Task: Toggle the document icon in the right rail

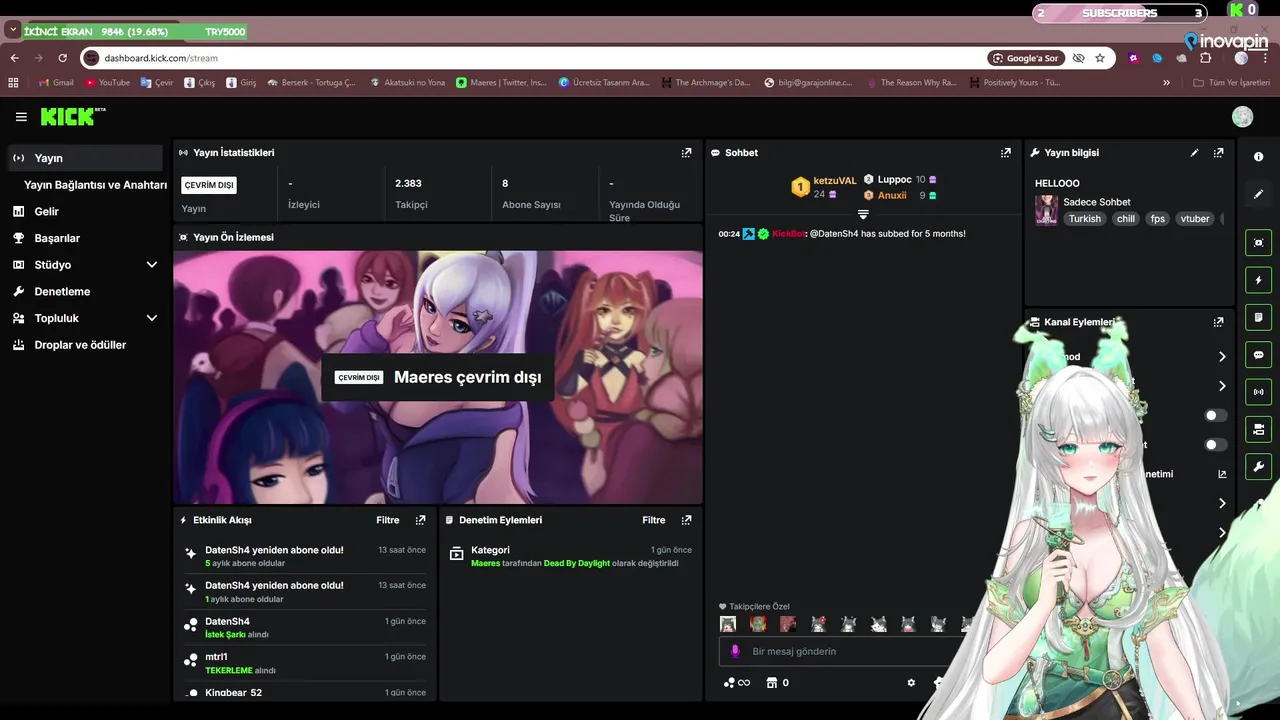Action: tap(1258, 317)
